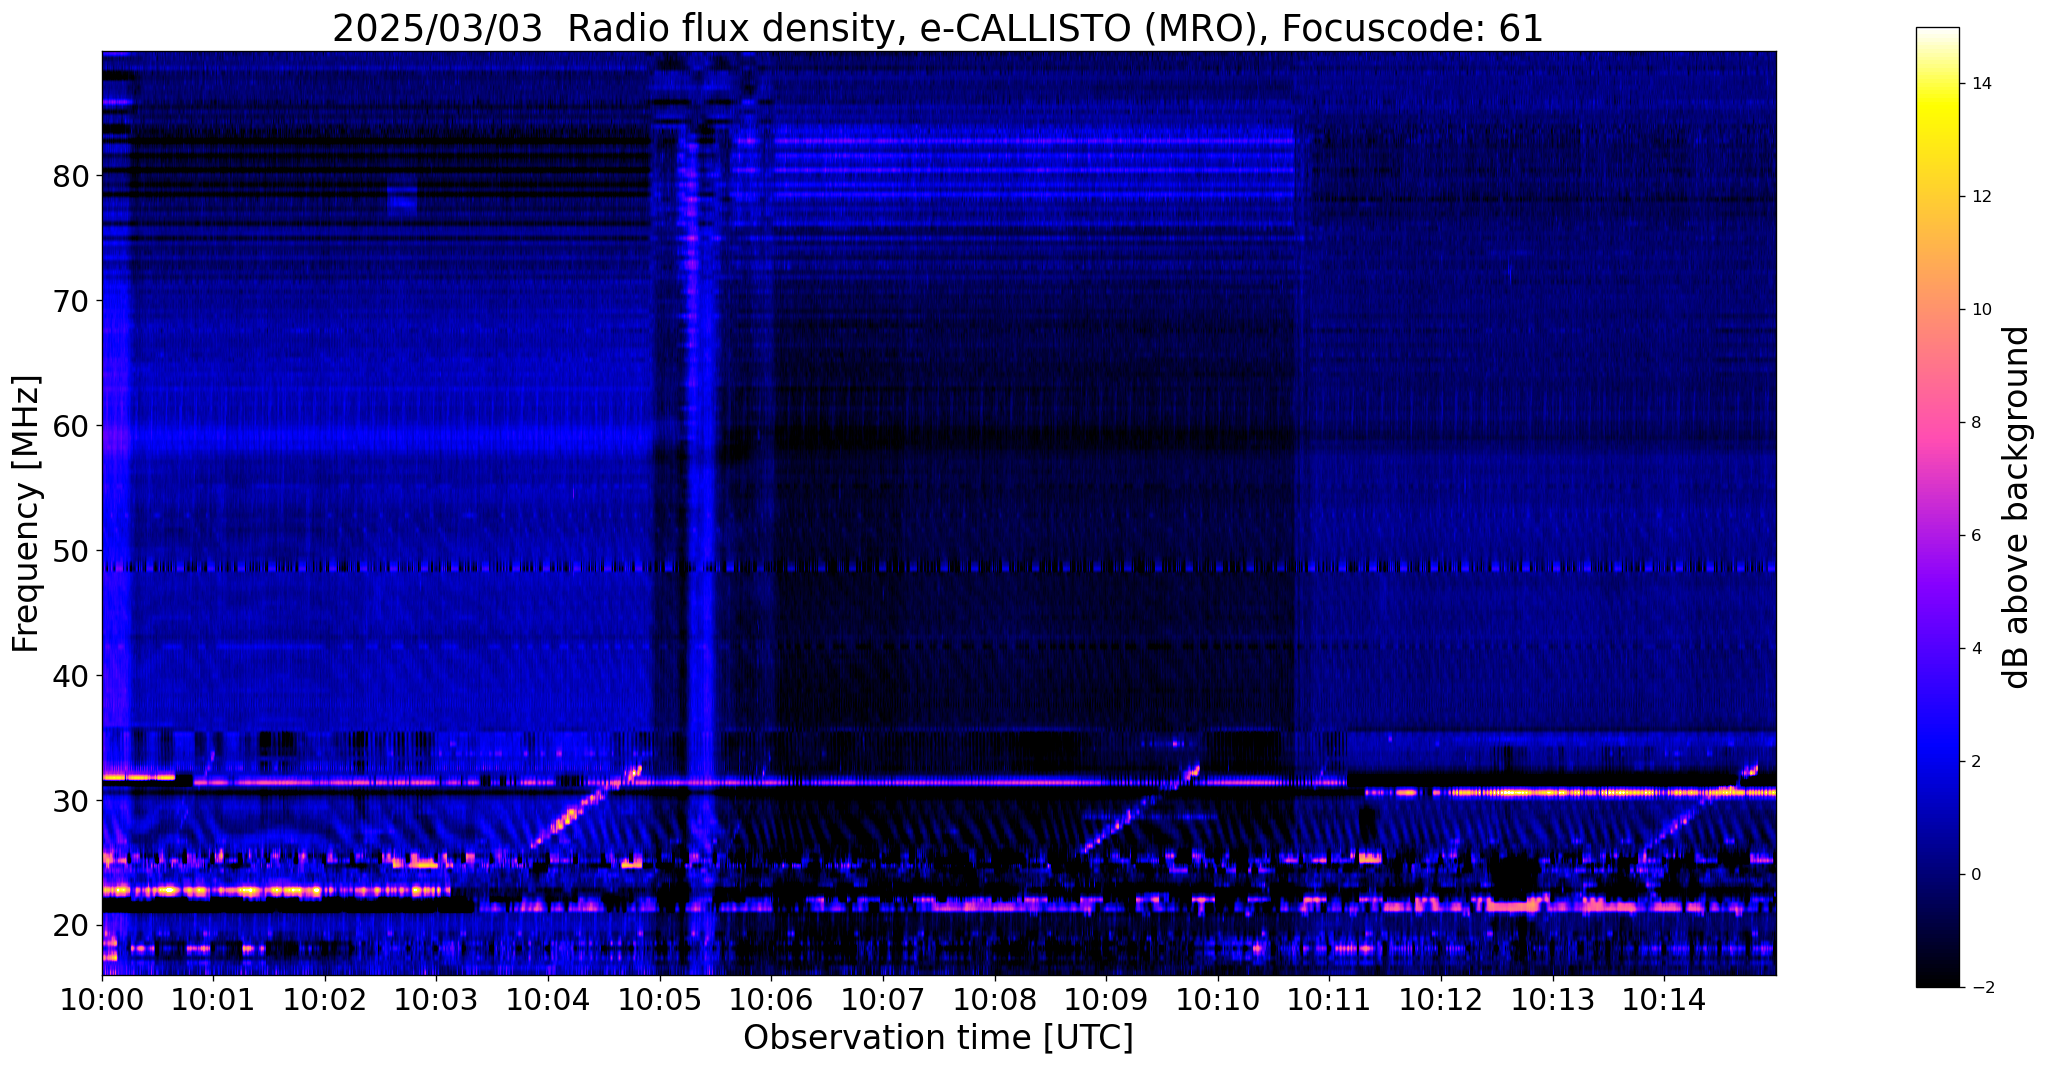Click the 10:09 time tick label
This screenshot has width=2047, height=1067.
[1106, 1000]
